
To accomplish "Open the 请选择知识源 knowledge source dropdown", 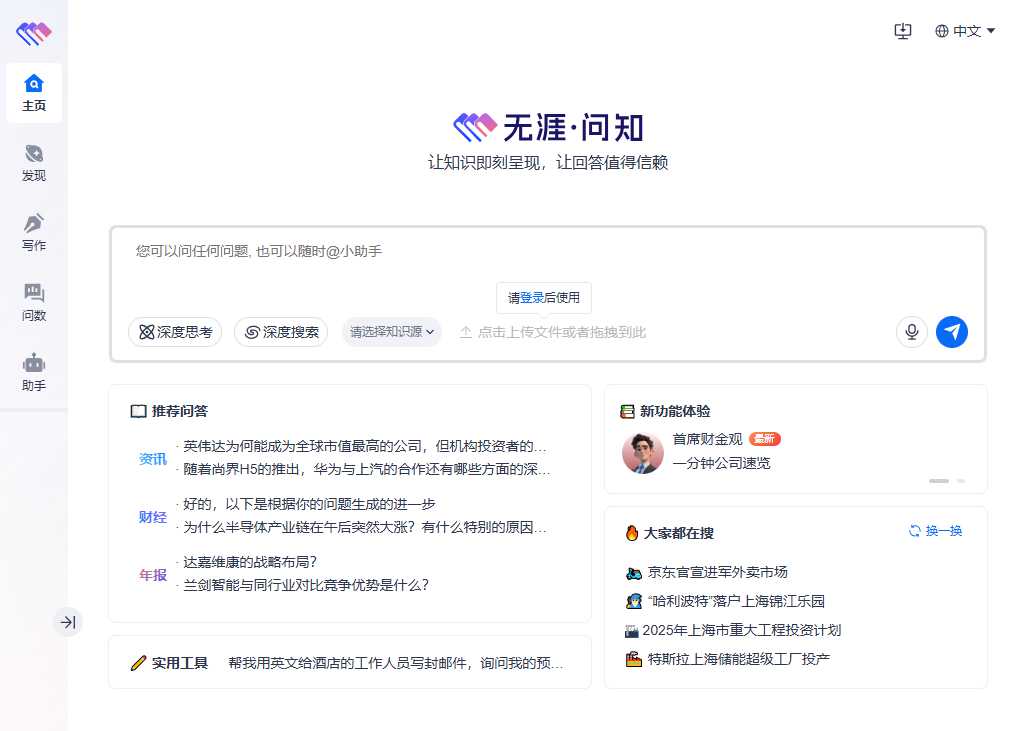I will pyautogui.click(x=393, y=332).
